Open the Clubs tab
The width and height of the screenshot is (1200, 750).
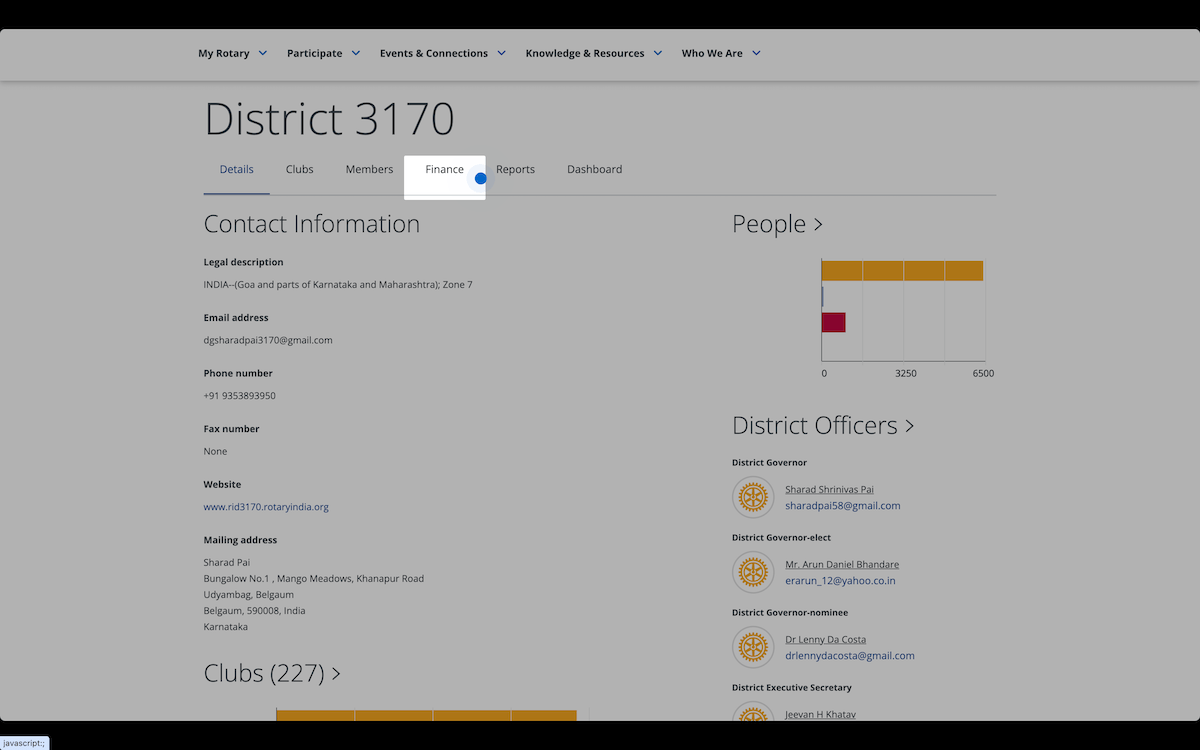(x=299, y=170)
